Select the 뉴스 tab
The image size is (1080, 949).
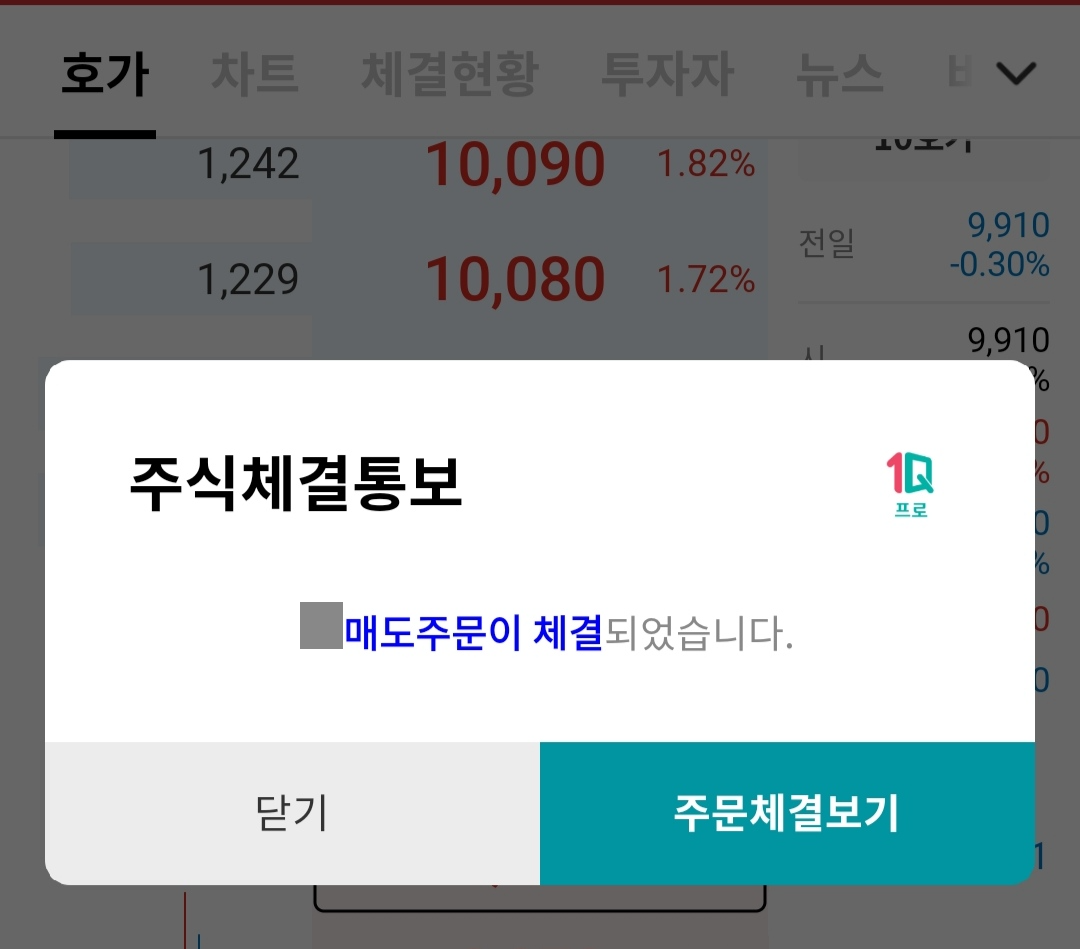pyautogui.click(x=839, y=74)
